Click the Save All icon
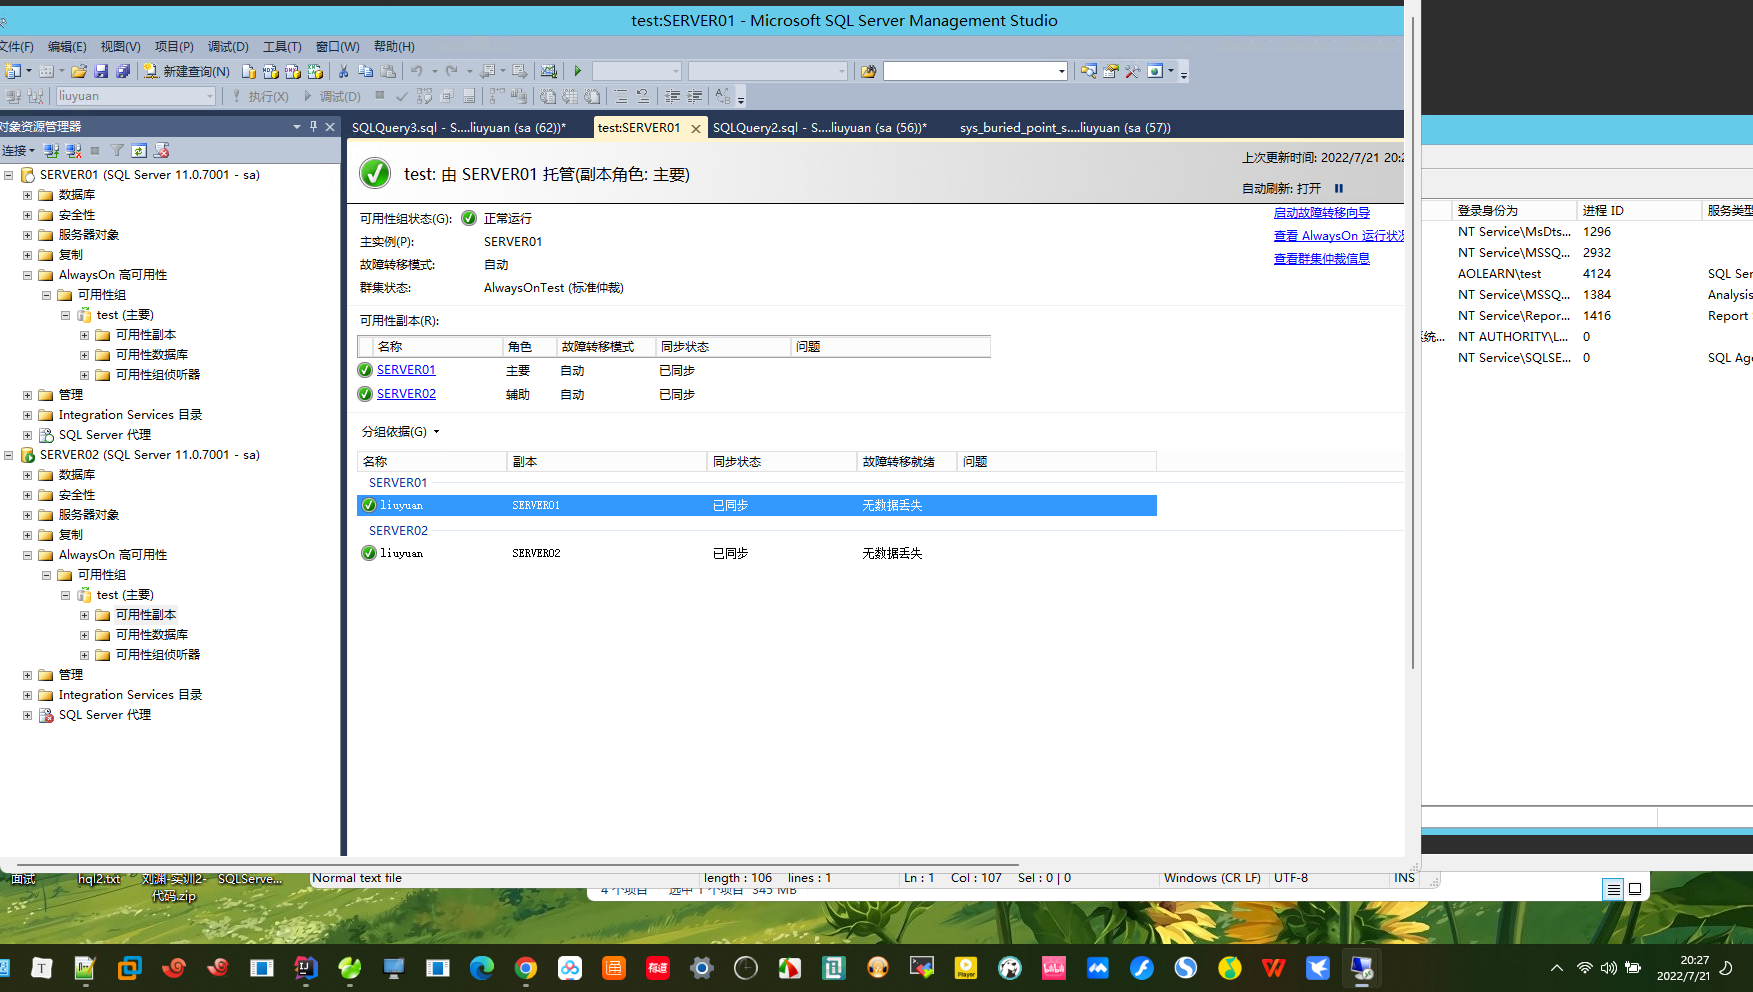The image size is (1753, 992). tap(123, 71)
